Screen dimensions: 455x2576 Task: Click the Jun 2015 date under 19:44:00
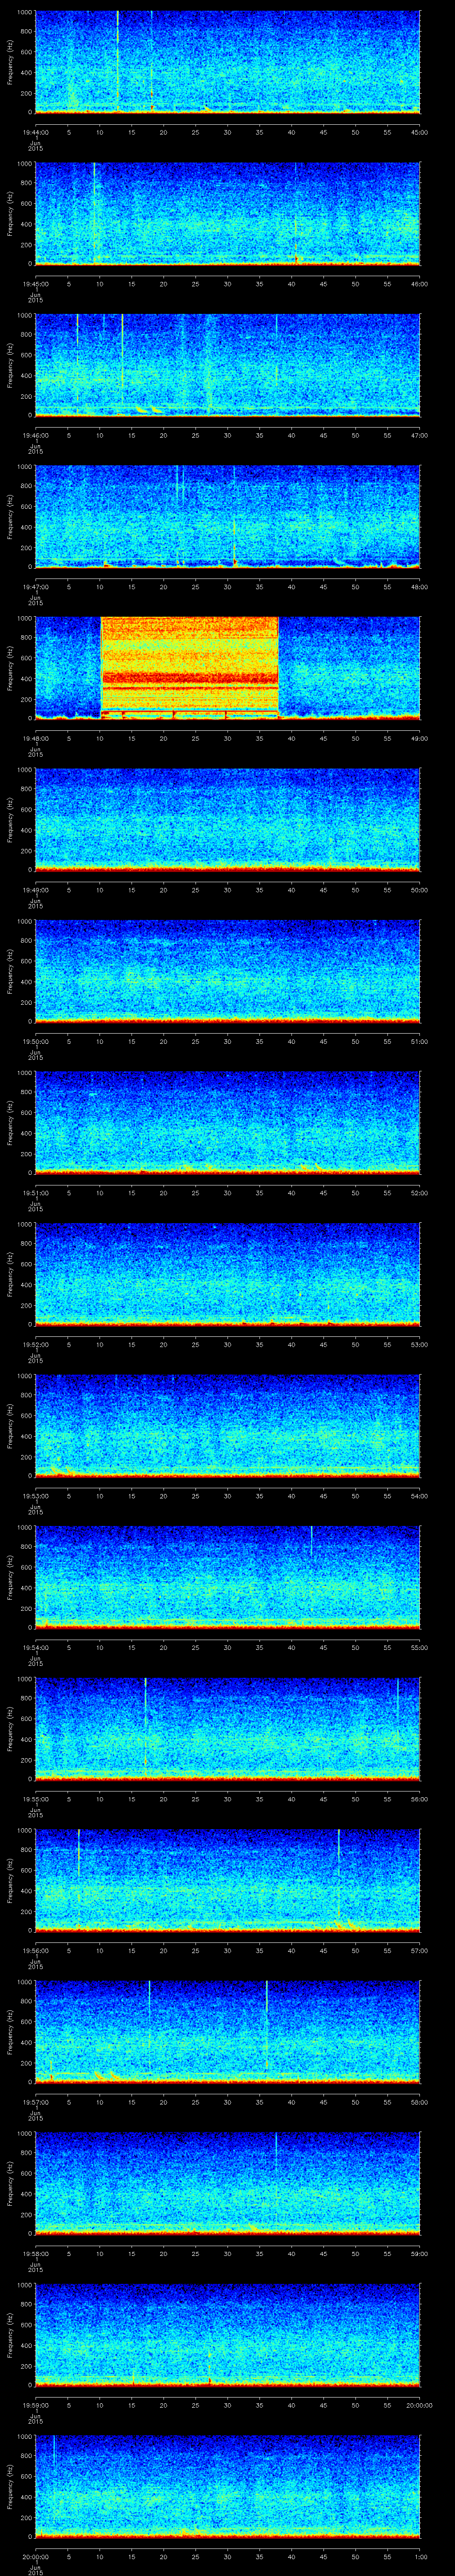click(35, 145)
